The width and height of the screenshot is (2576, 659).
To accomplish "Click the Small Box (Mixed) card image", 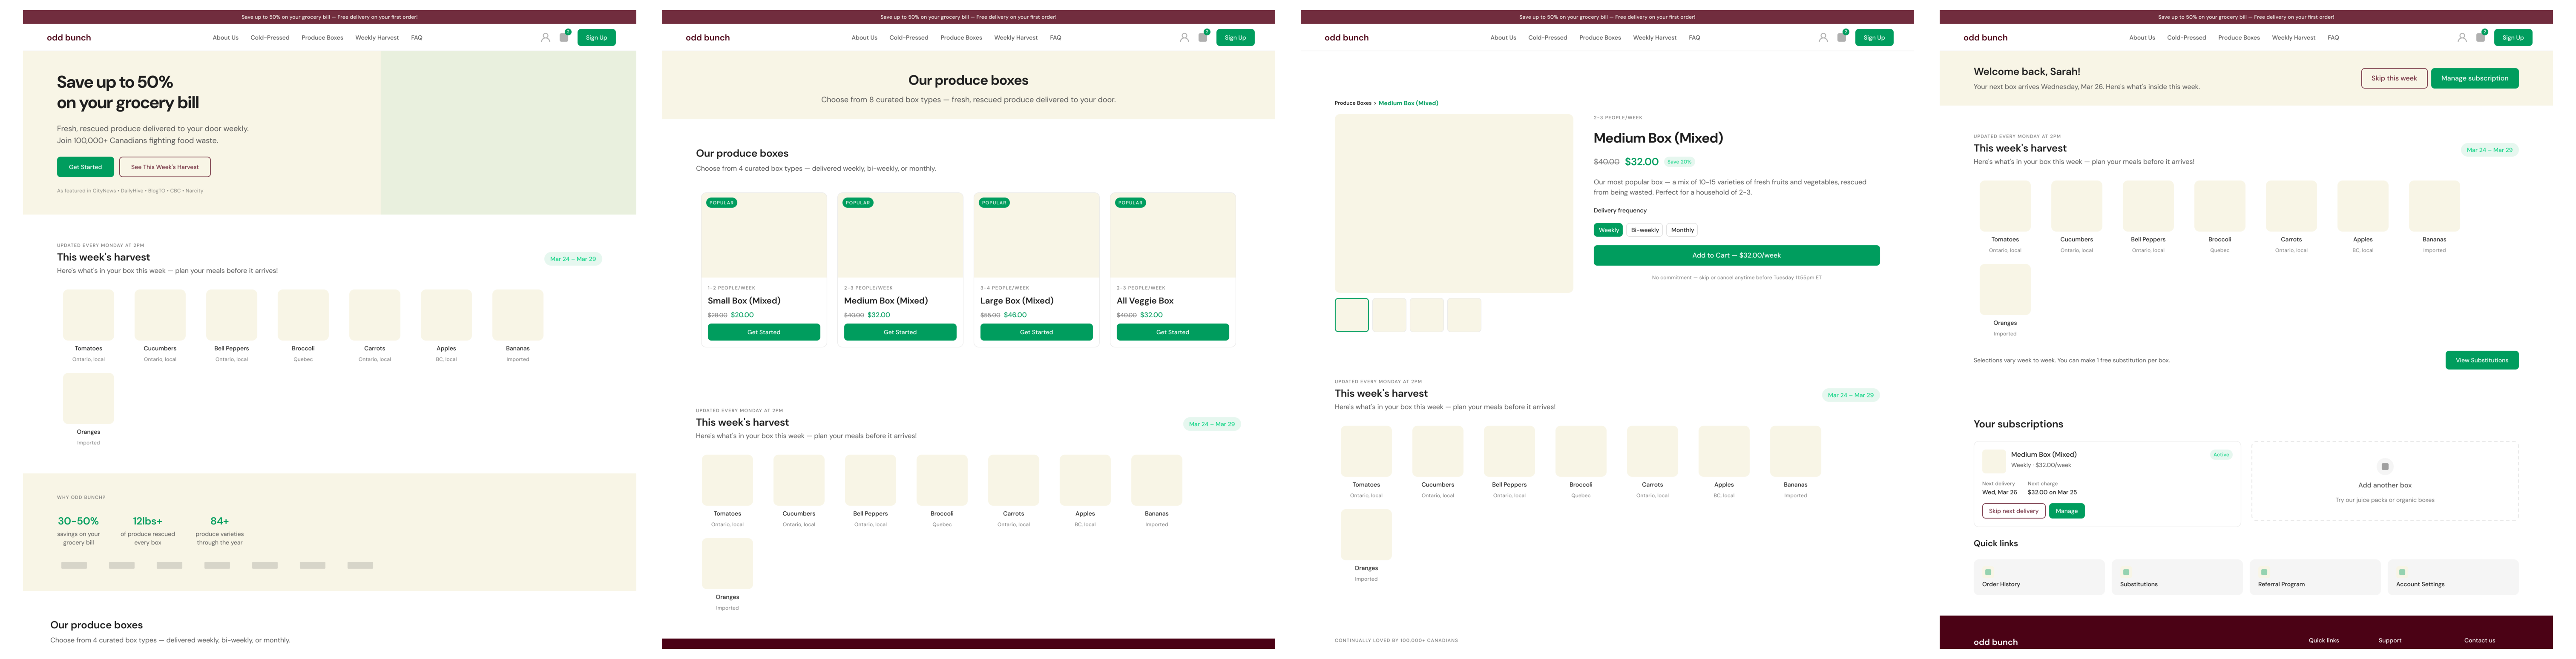I will click(x=764, y=236).
